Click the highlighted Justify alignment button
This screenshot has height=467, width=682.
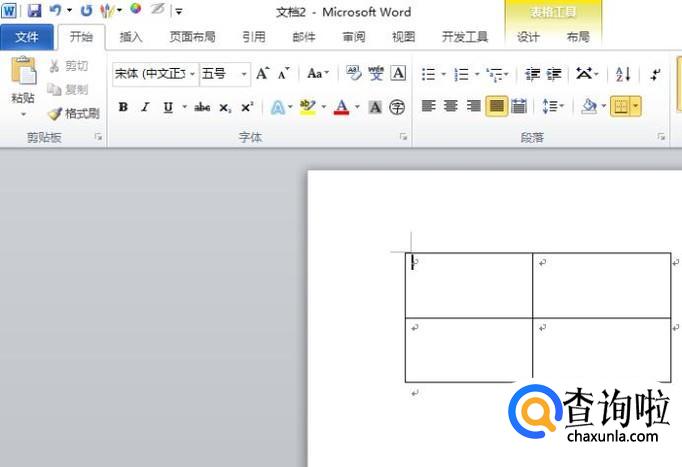[x=496, y=106]
